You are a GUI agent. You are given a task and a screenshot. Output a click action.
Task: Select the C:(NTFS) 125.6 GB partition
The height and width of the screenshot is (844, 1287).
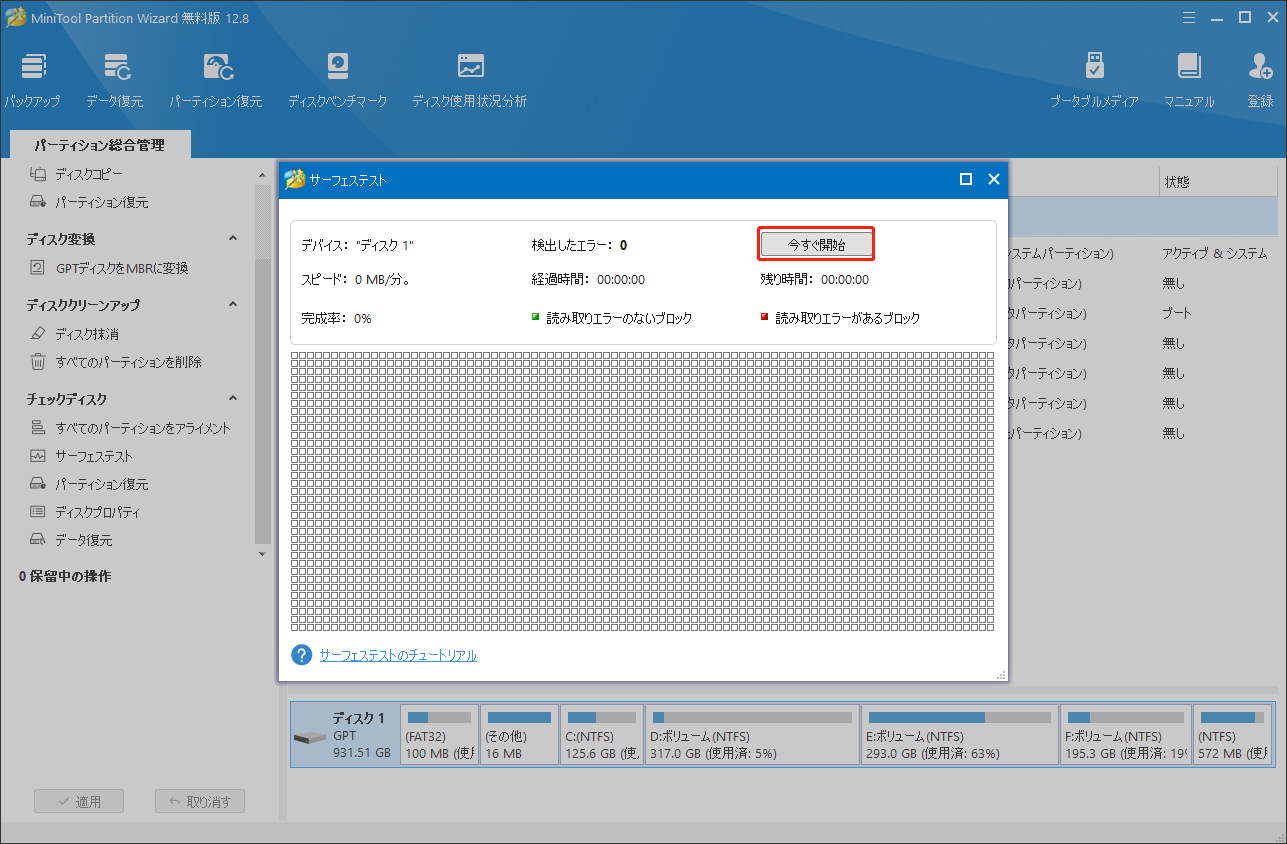point(602,734)
